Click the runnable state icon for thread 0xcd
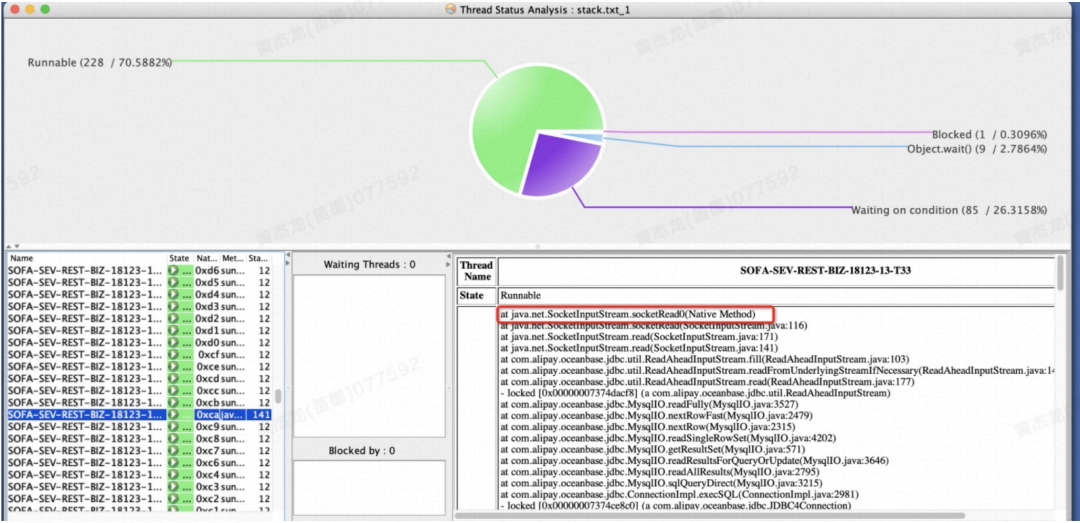This screenshot has height=523, width=1080. tap(174, 379)
